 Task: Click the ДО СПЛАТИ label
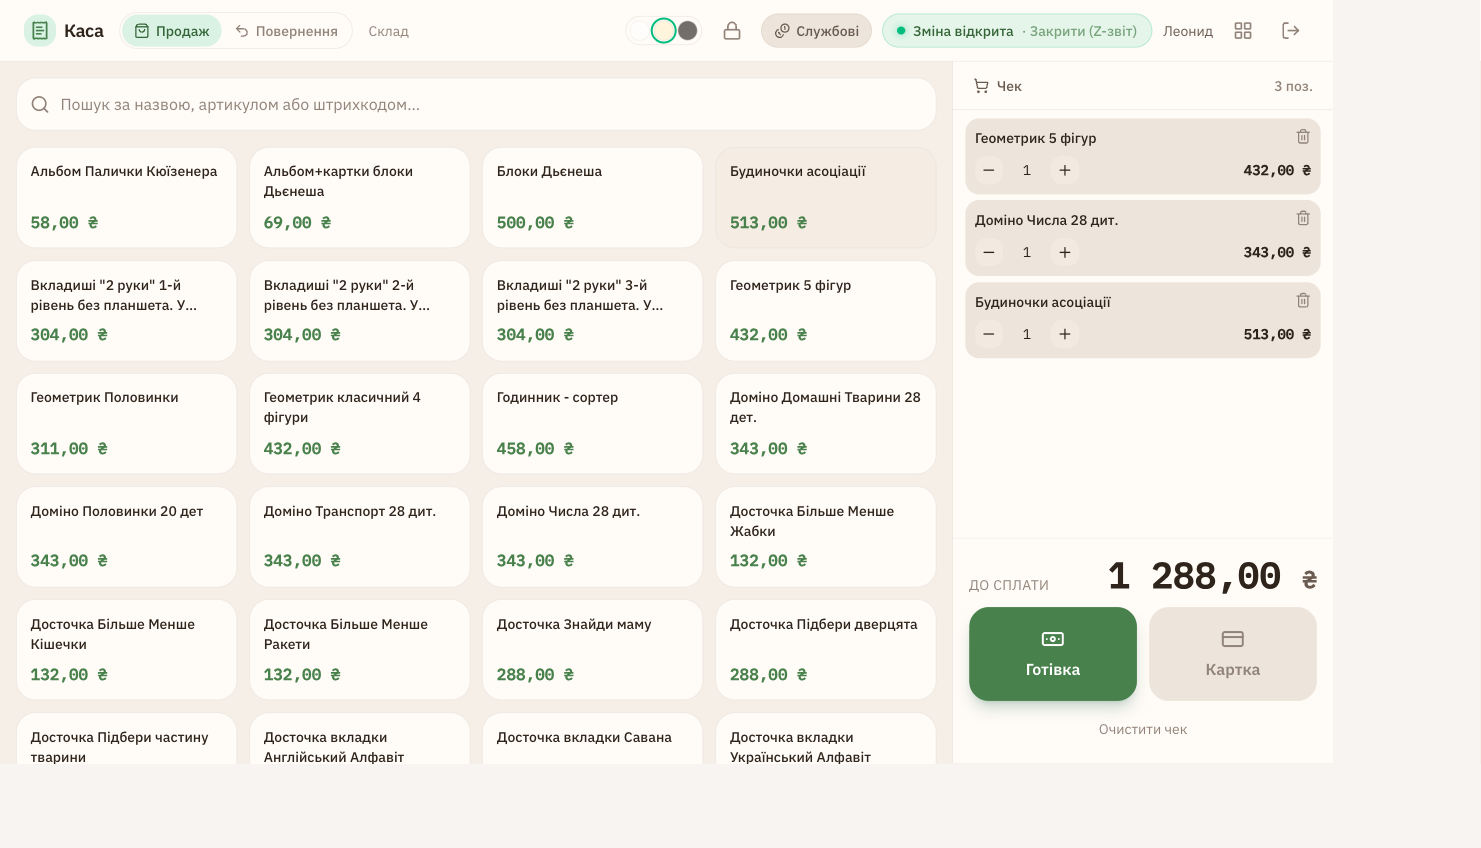tap(1009, 585)
